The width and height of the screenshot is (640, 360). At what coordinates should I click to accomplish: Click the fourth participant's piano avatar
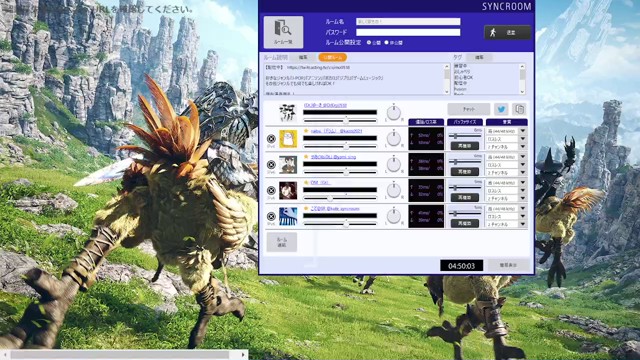[x=288, y=216]
